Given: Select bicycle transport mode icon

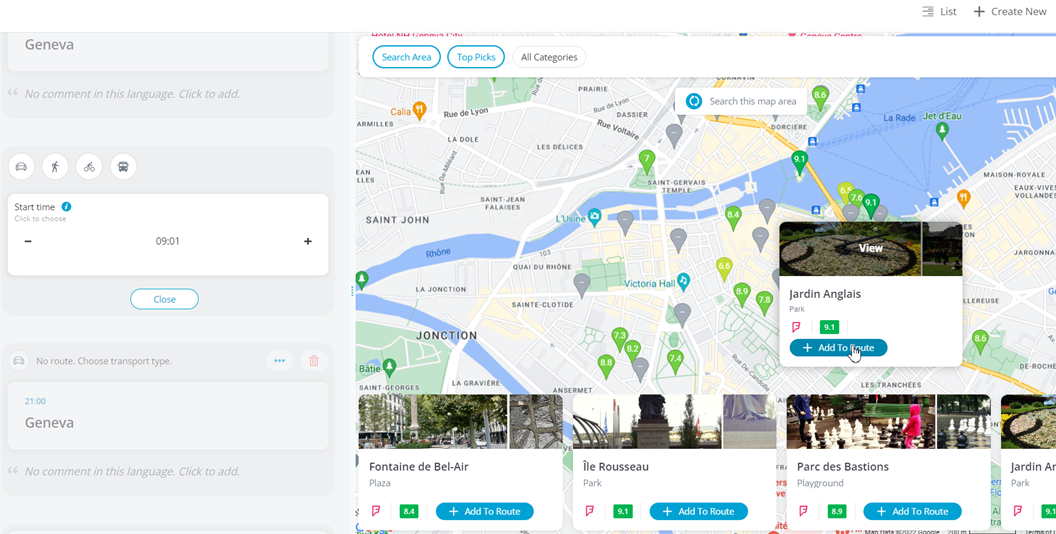Looking at the screenshot, I should pos(89,166).
